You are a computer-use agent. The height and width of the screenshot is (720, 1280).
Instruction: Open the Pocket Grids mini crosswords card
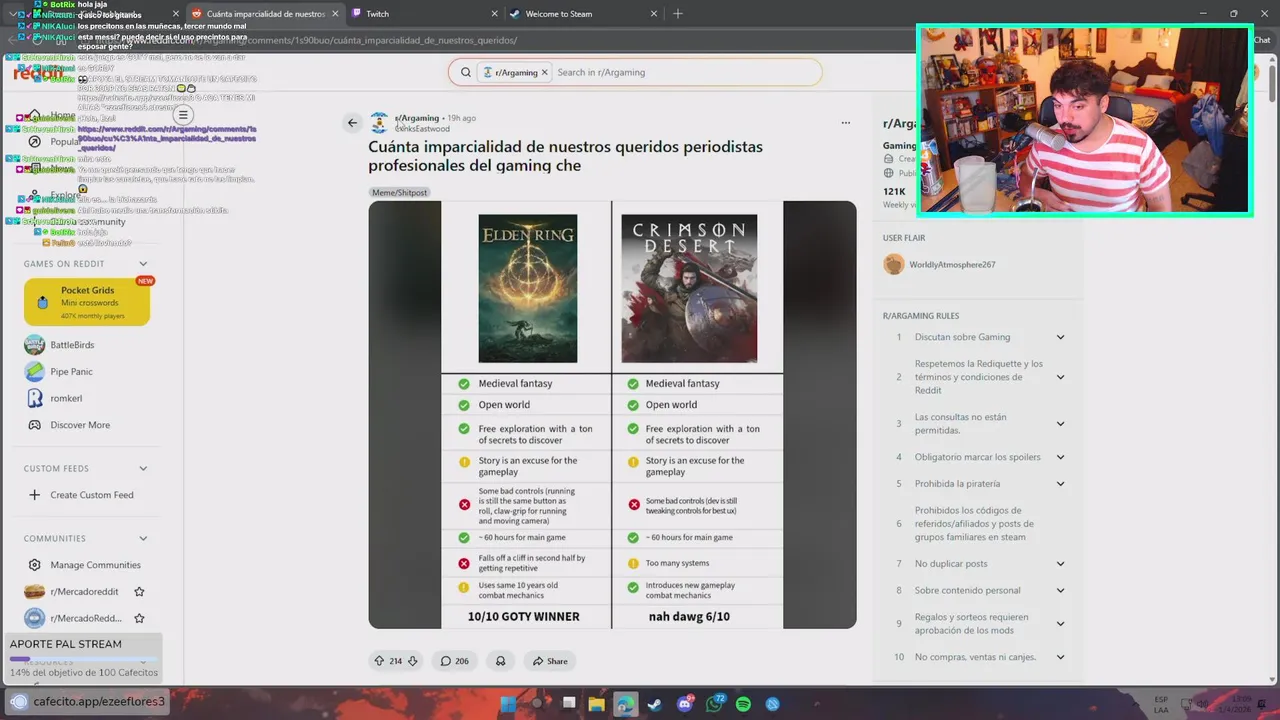click(x=87, y=302)
